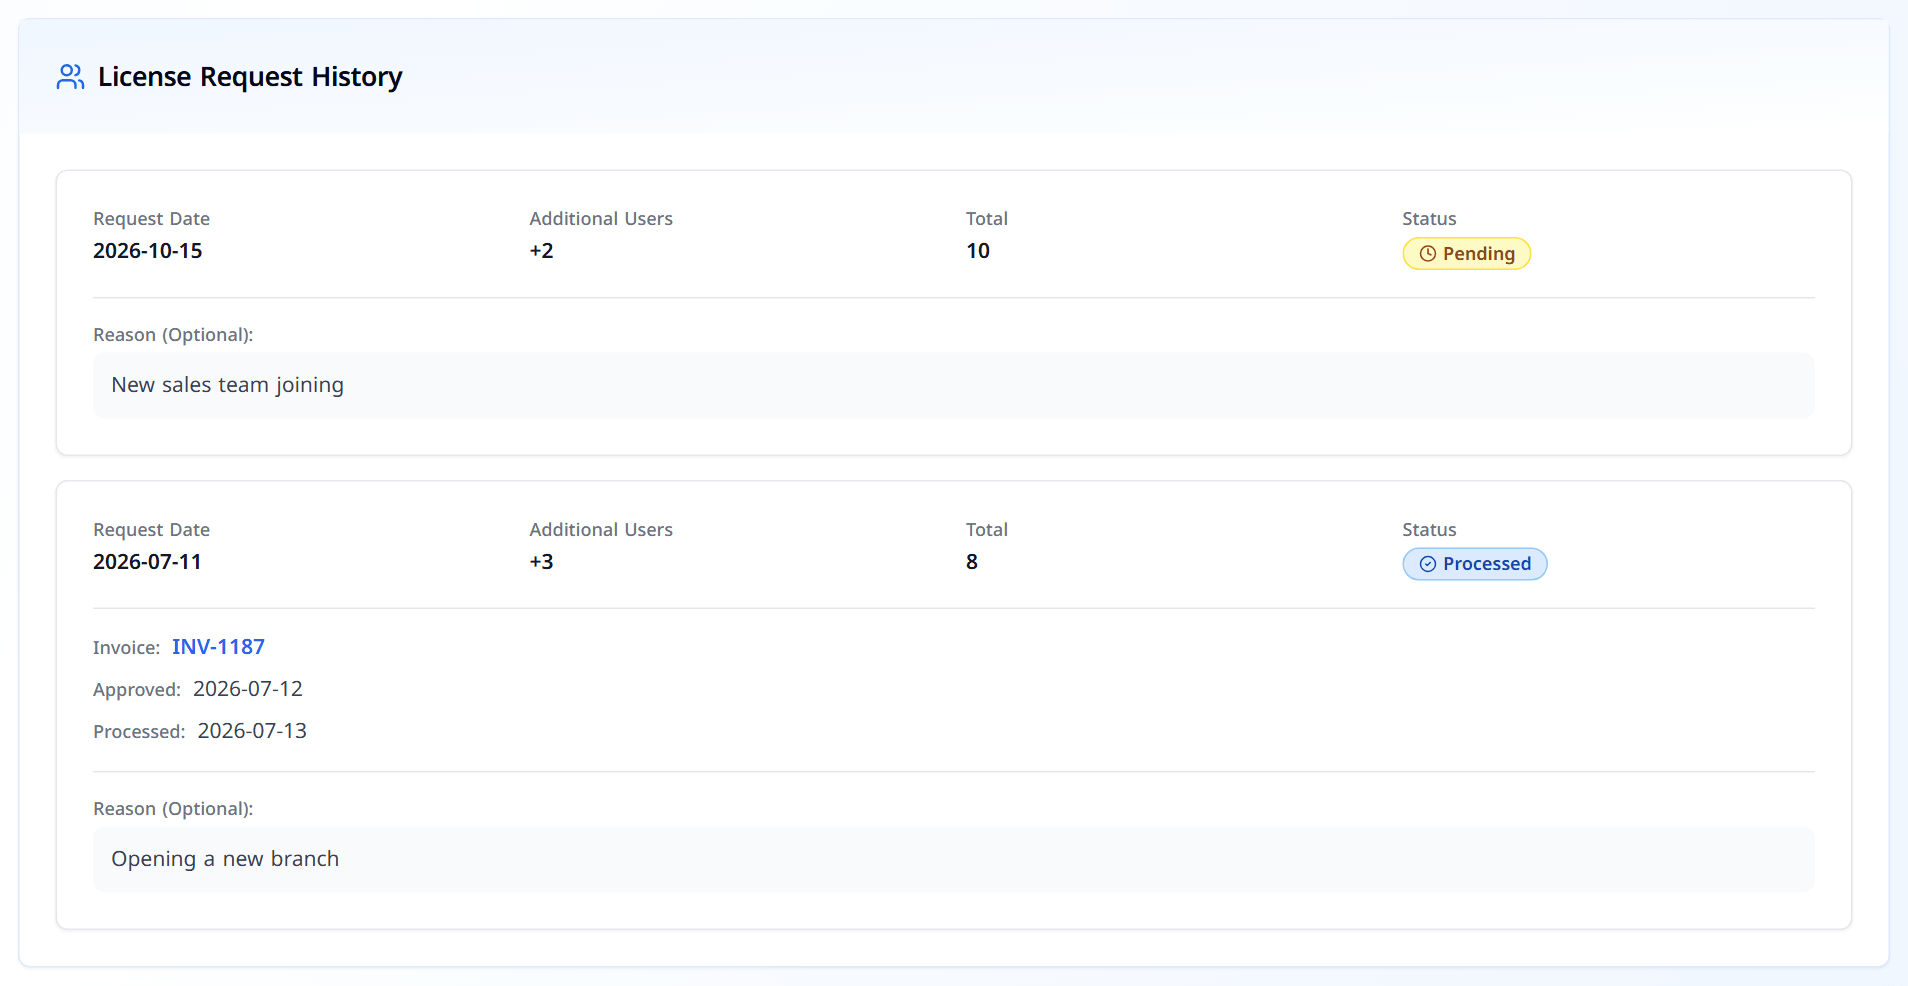Click reason text New sales team joining

227,385
